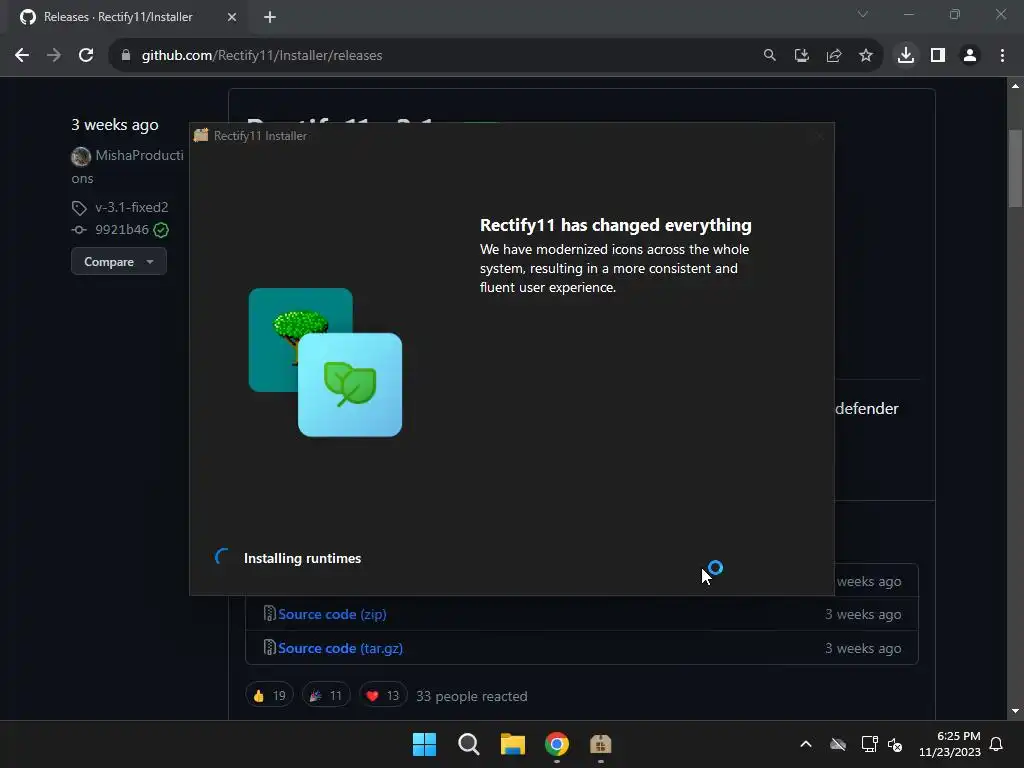Image resolution: width=1024 pixels, height=768 pixels.
Task: Open Chrome profile menu
Action: pyautogui.click(x=970, y=56)
